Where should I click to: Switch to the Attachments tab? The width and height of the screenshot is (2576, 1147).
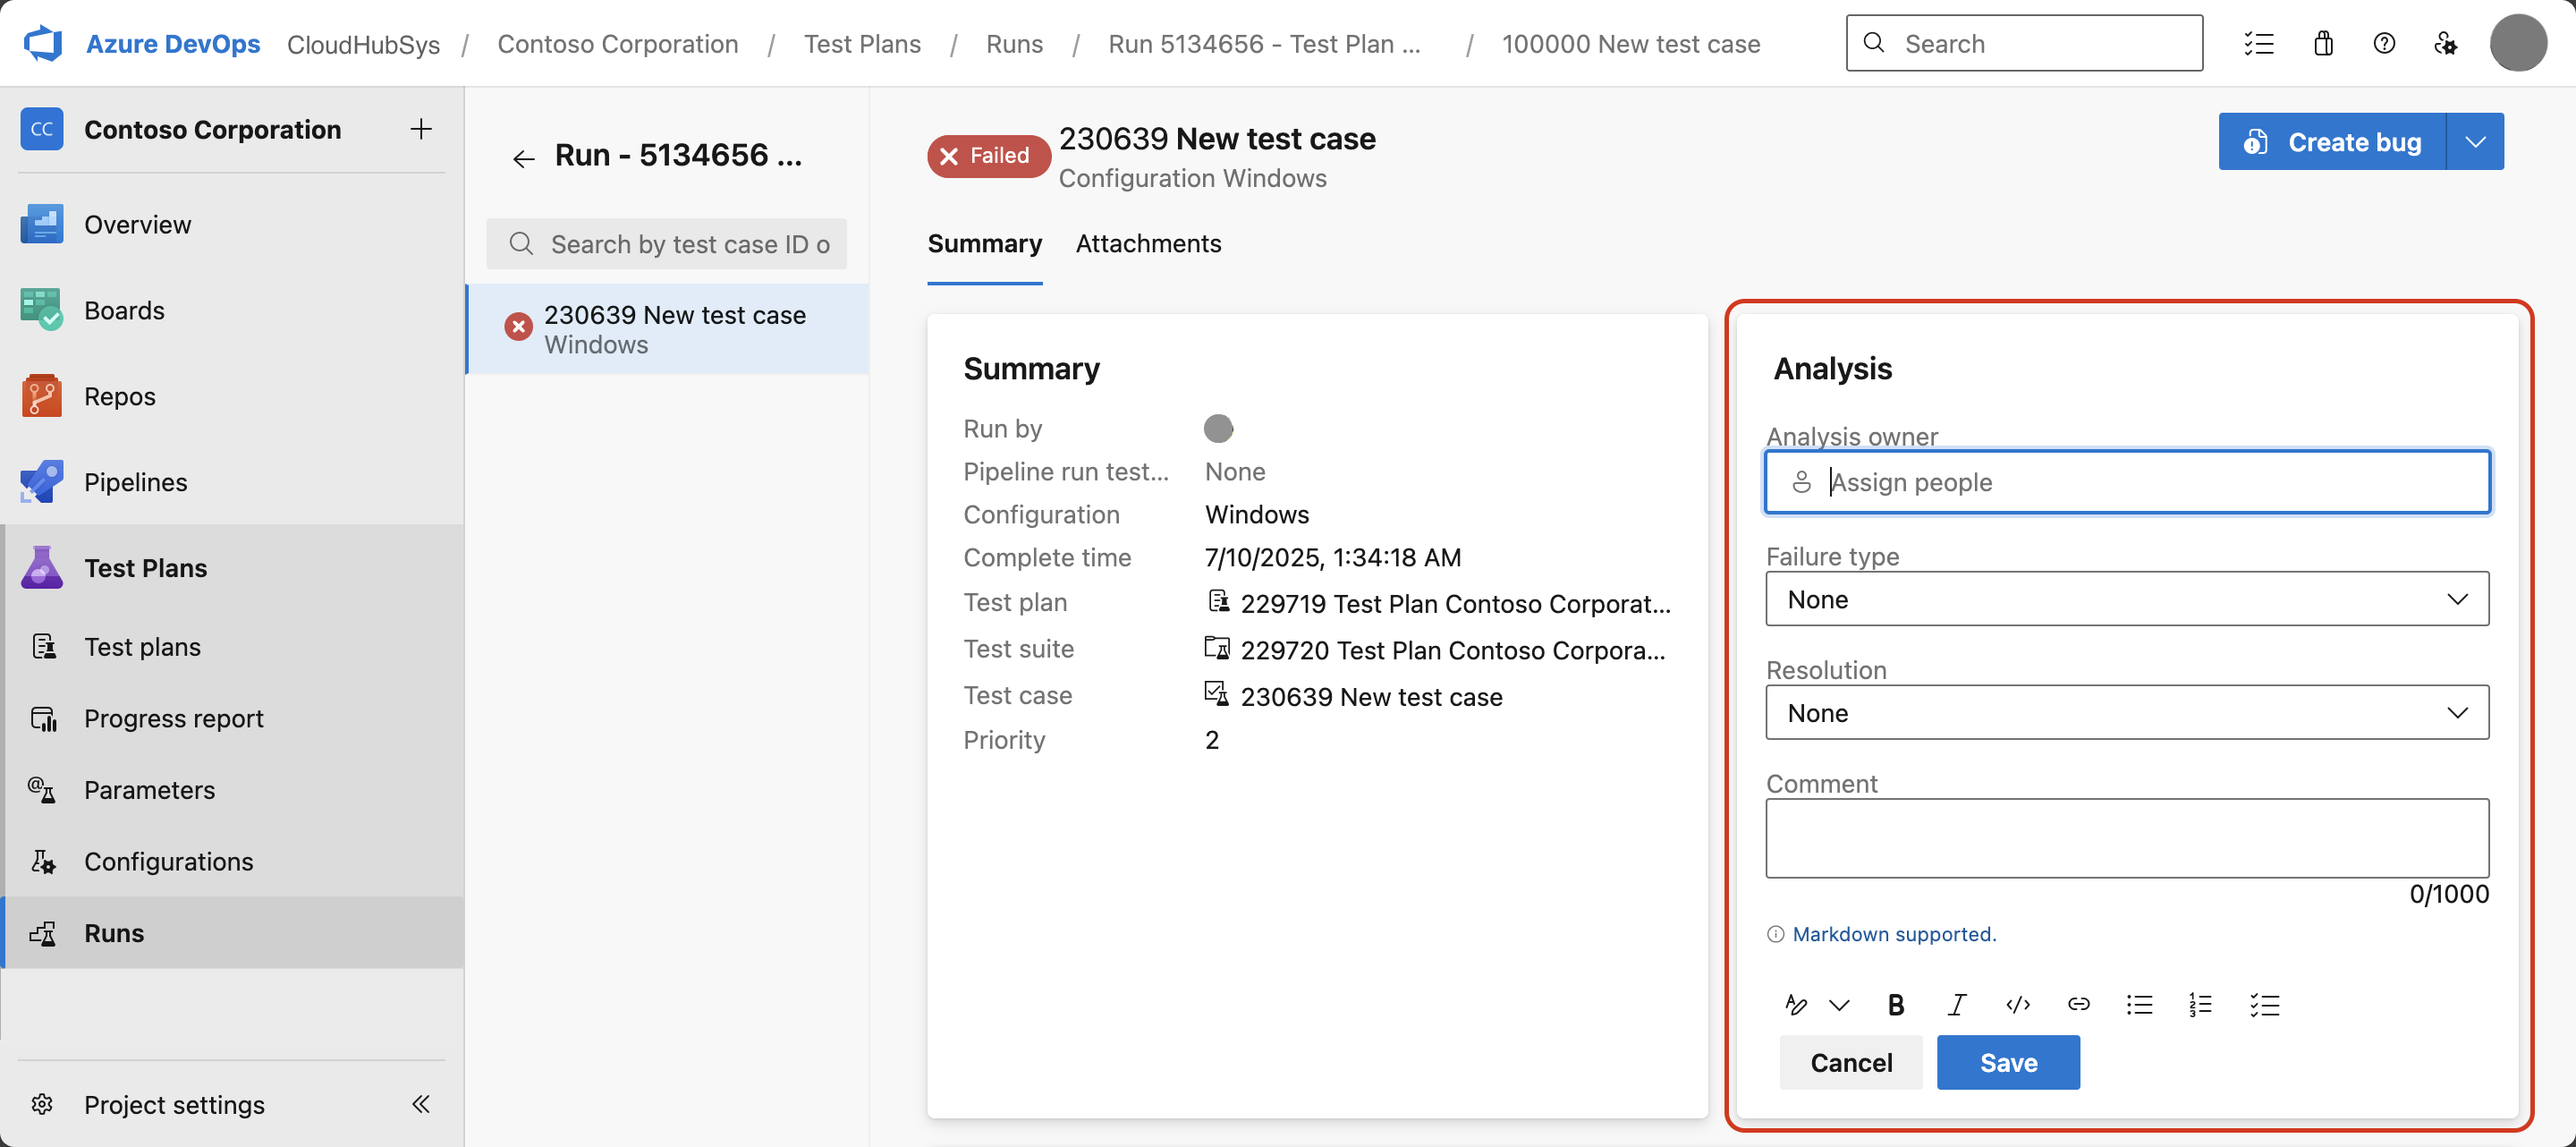1148,244
